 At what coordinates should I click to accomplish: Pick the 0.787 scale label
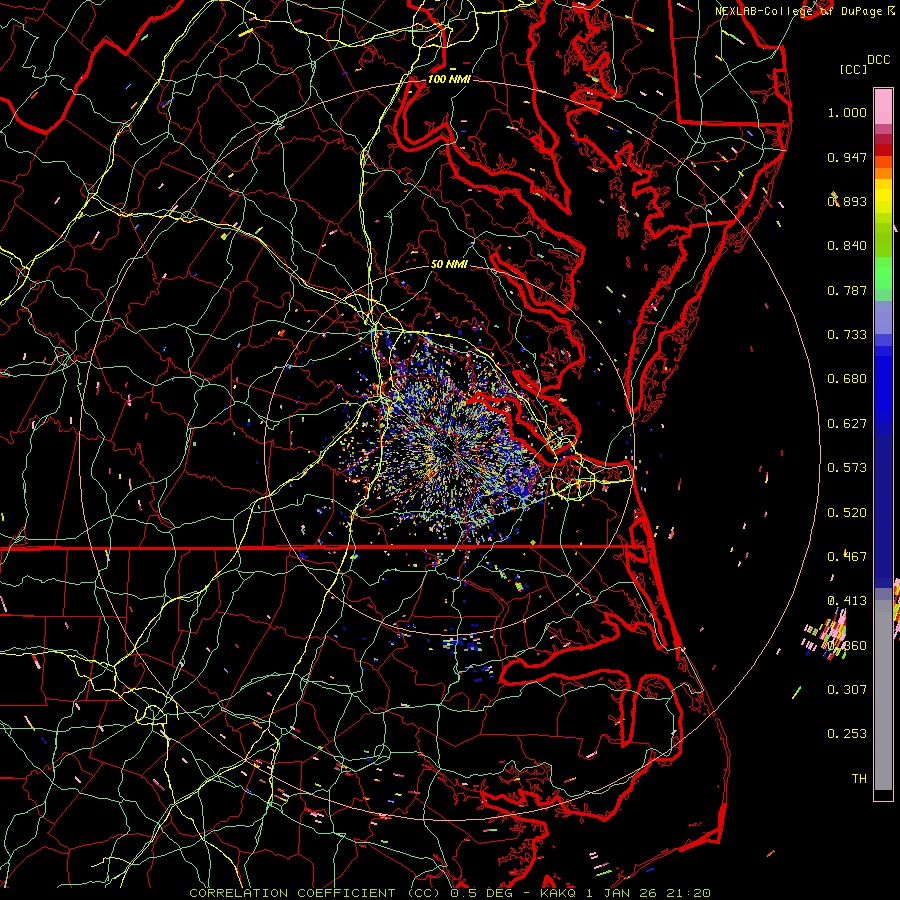click(x=847, y=290)
